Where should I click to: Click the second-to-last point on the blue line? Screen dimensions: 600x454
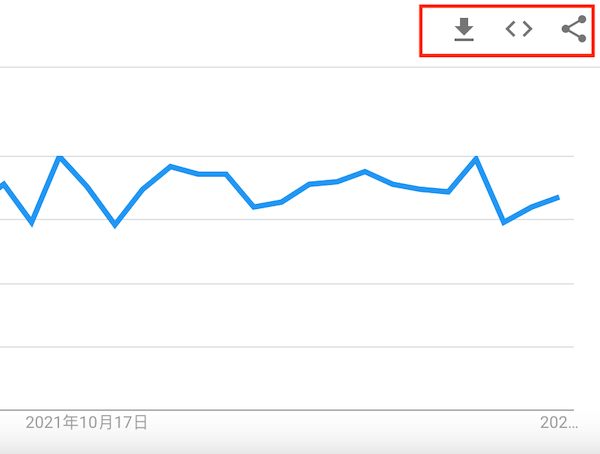tap(532, 207)
